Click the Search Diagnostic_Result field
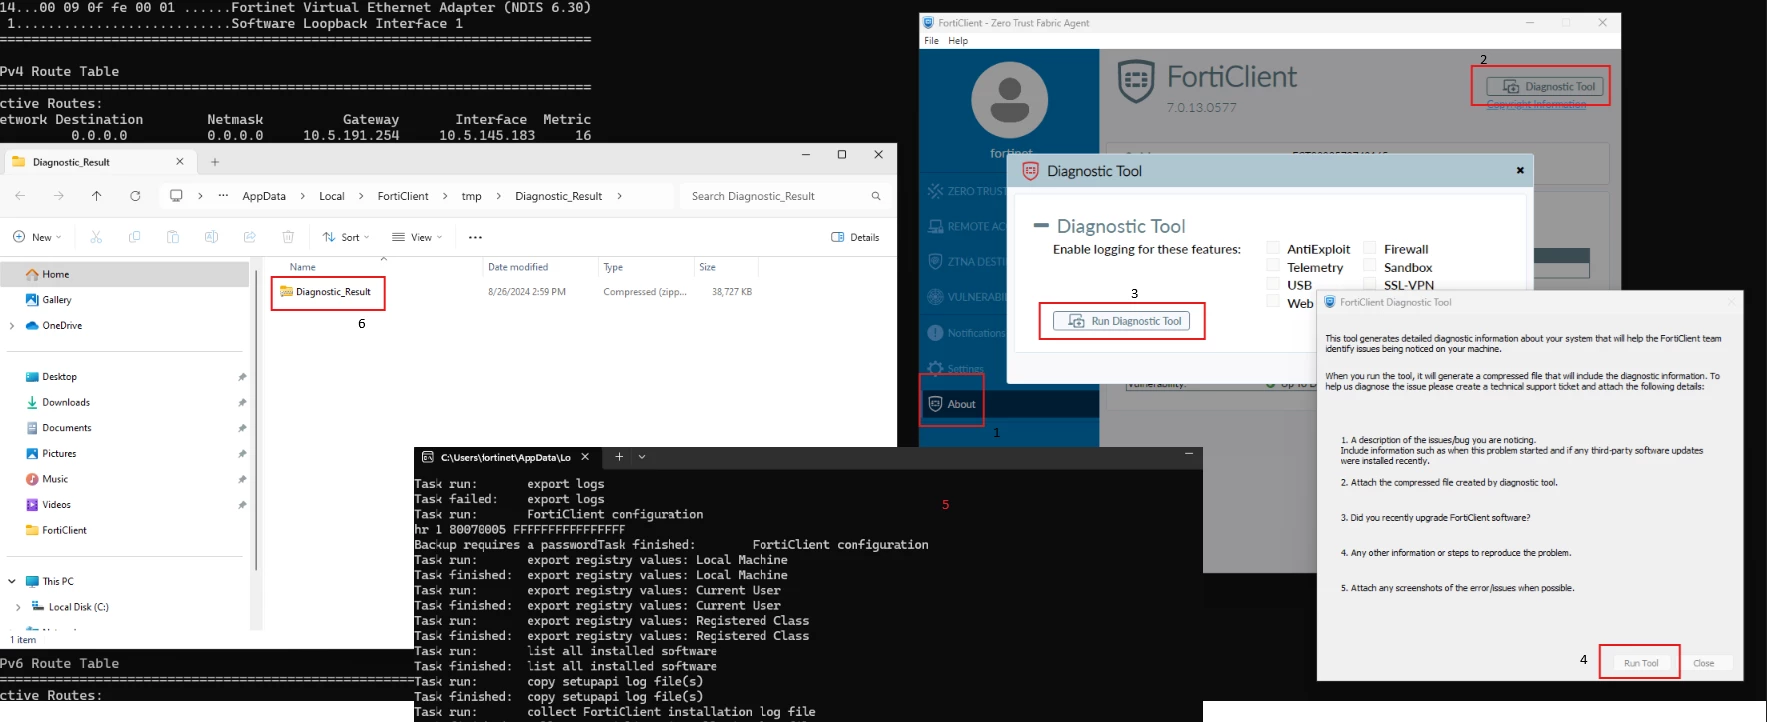 pos(783,196)
